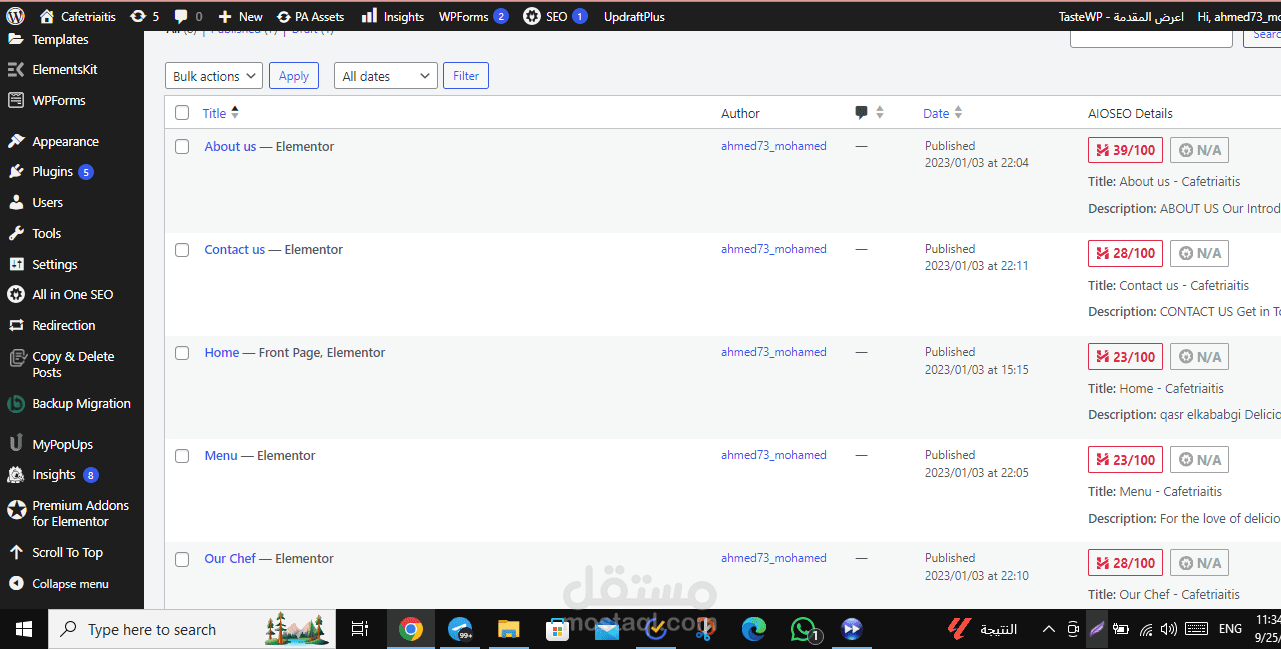Open the SEO admin bar menu
1281x649 pixels.
555,16
